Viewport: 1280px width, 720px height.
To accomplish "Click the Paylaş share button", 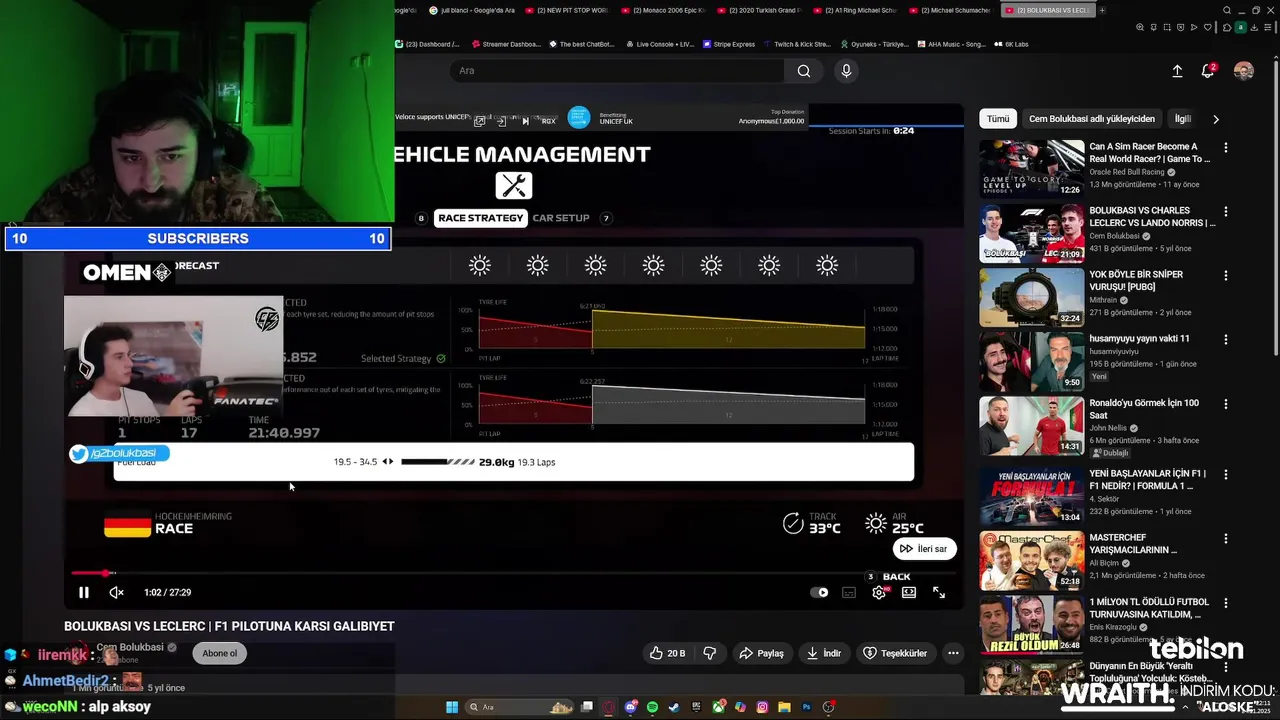I will click(x=761, y=653).
